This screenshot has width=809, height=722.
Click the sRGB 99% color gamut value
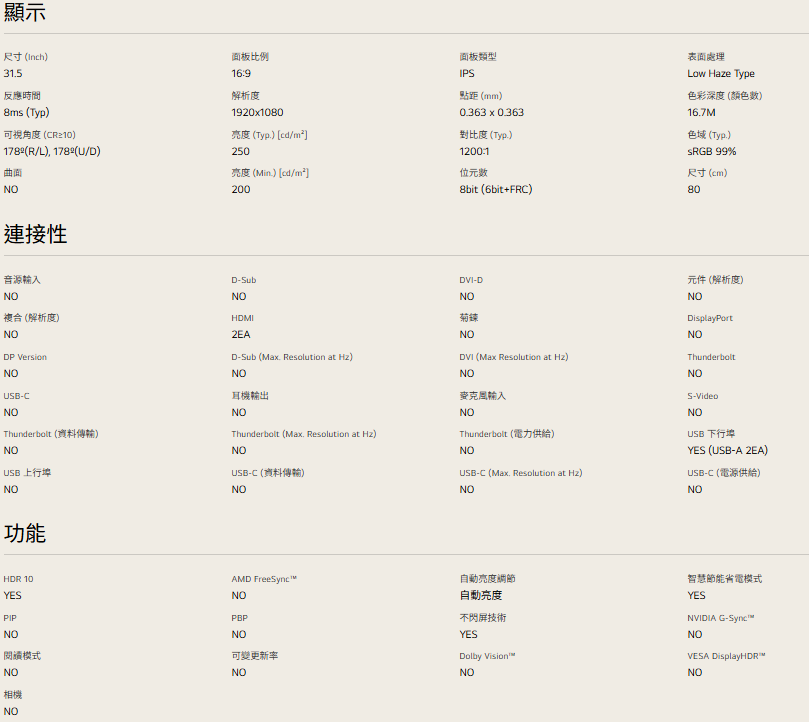coord(711,152)
